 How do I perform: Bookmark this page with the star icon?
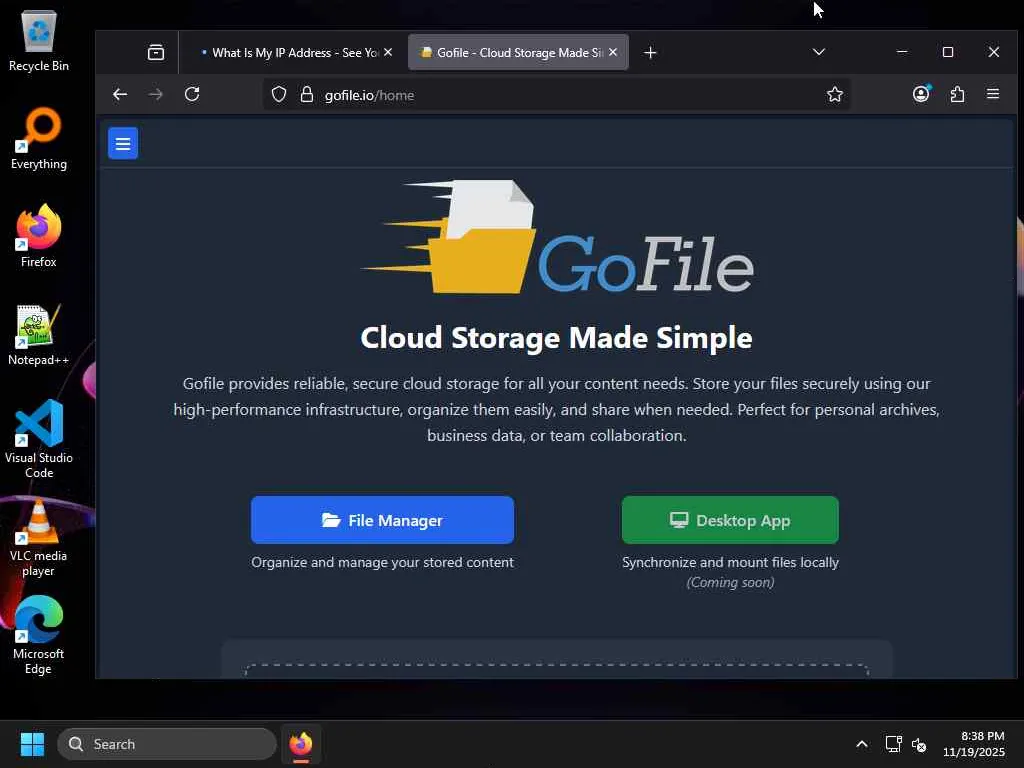coord(834,95)
